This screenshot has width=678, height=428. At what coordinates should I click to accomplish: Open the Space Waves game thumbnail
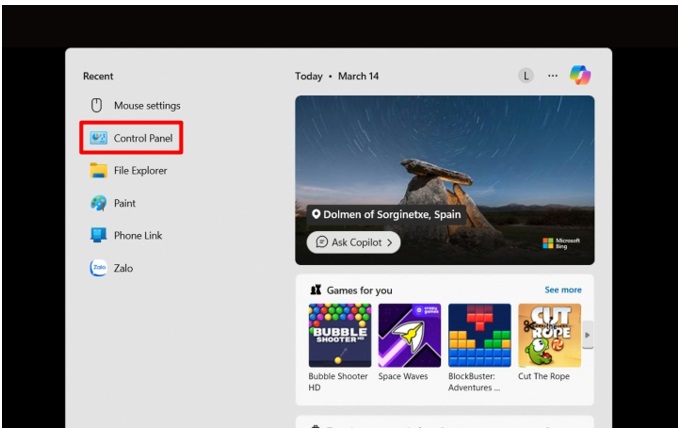pyautogui.click(x=409, y=335)
